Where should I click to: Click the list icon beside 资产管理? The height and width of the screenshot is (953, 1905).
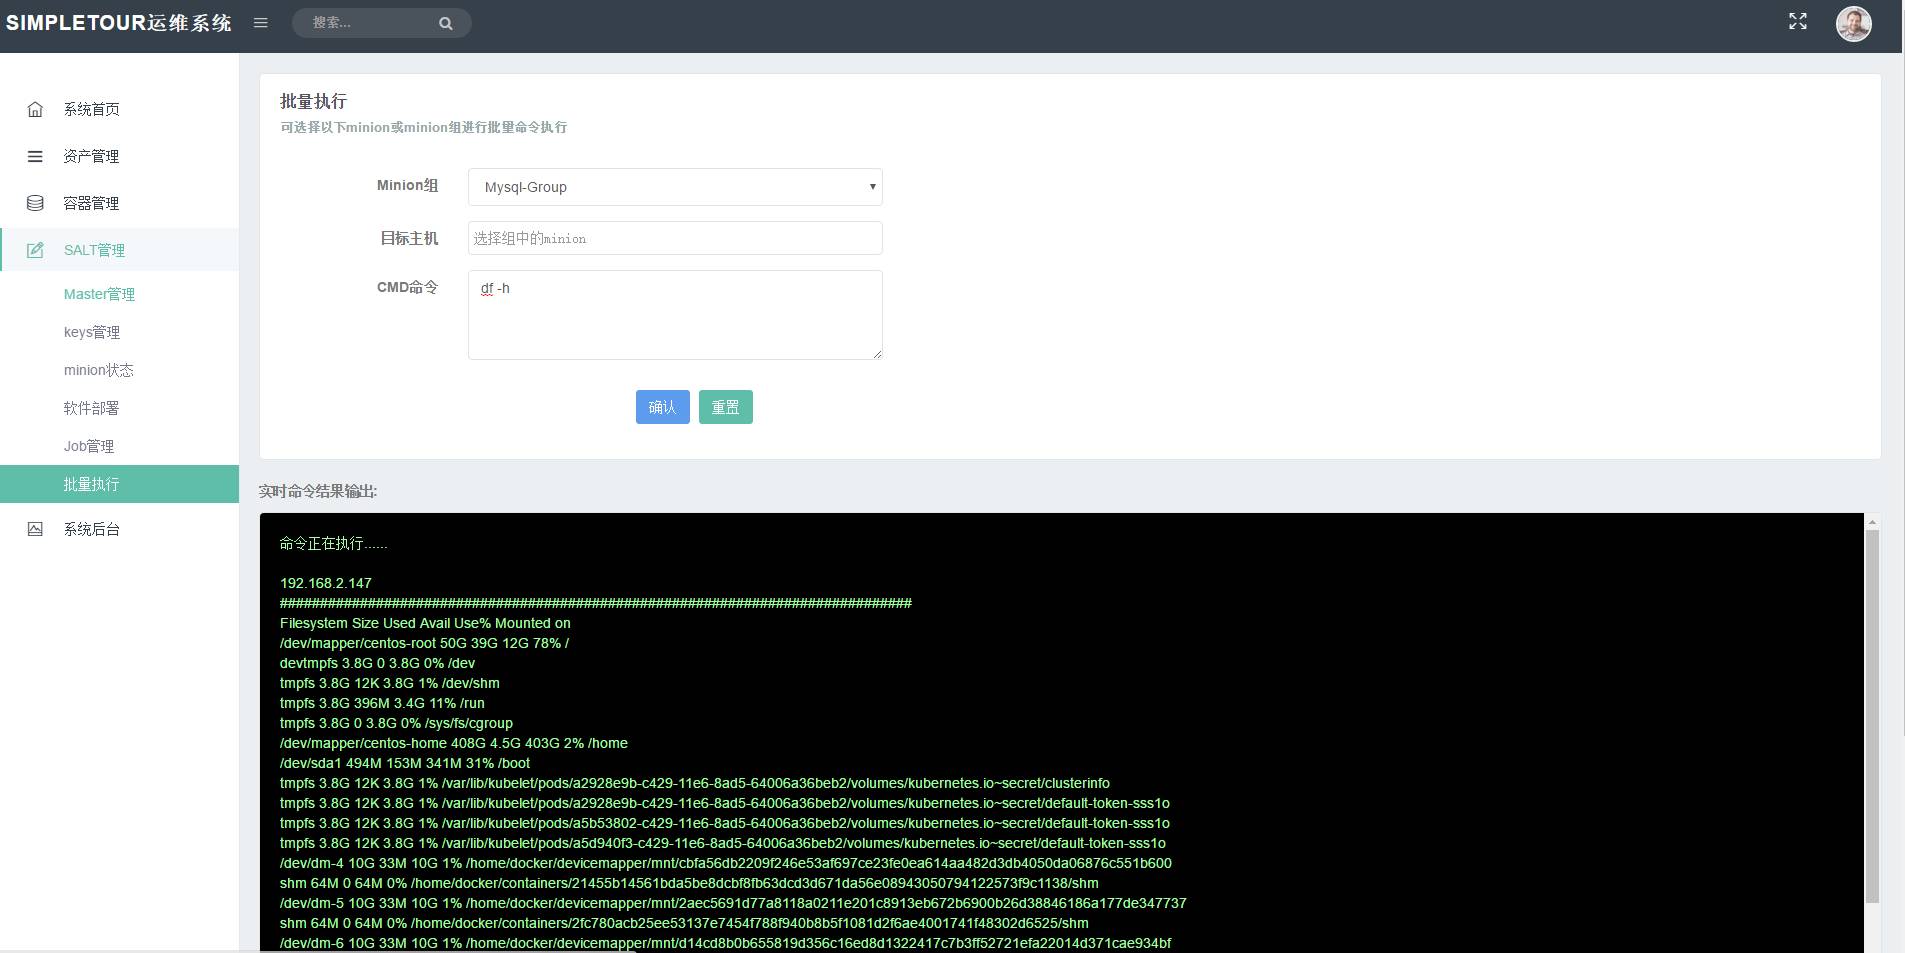click(x=35, y=156)
